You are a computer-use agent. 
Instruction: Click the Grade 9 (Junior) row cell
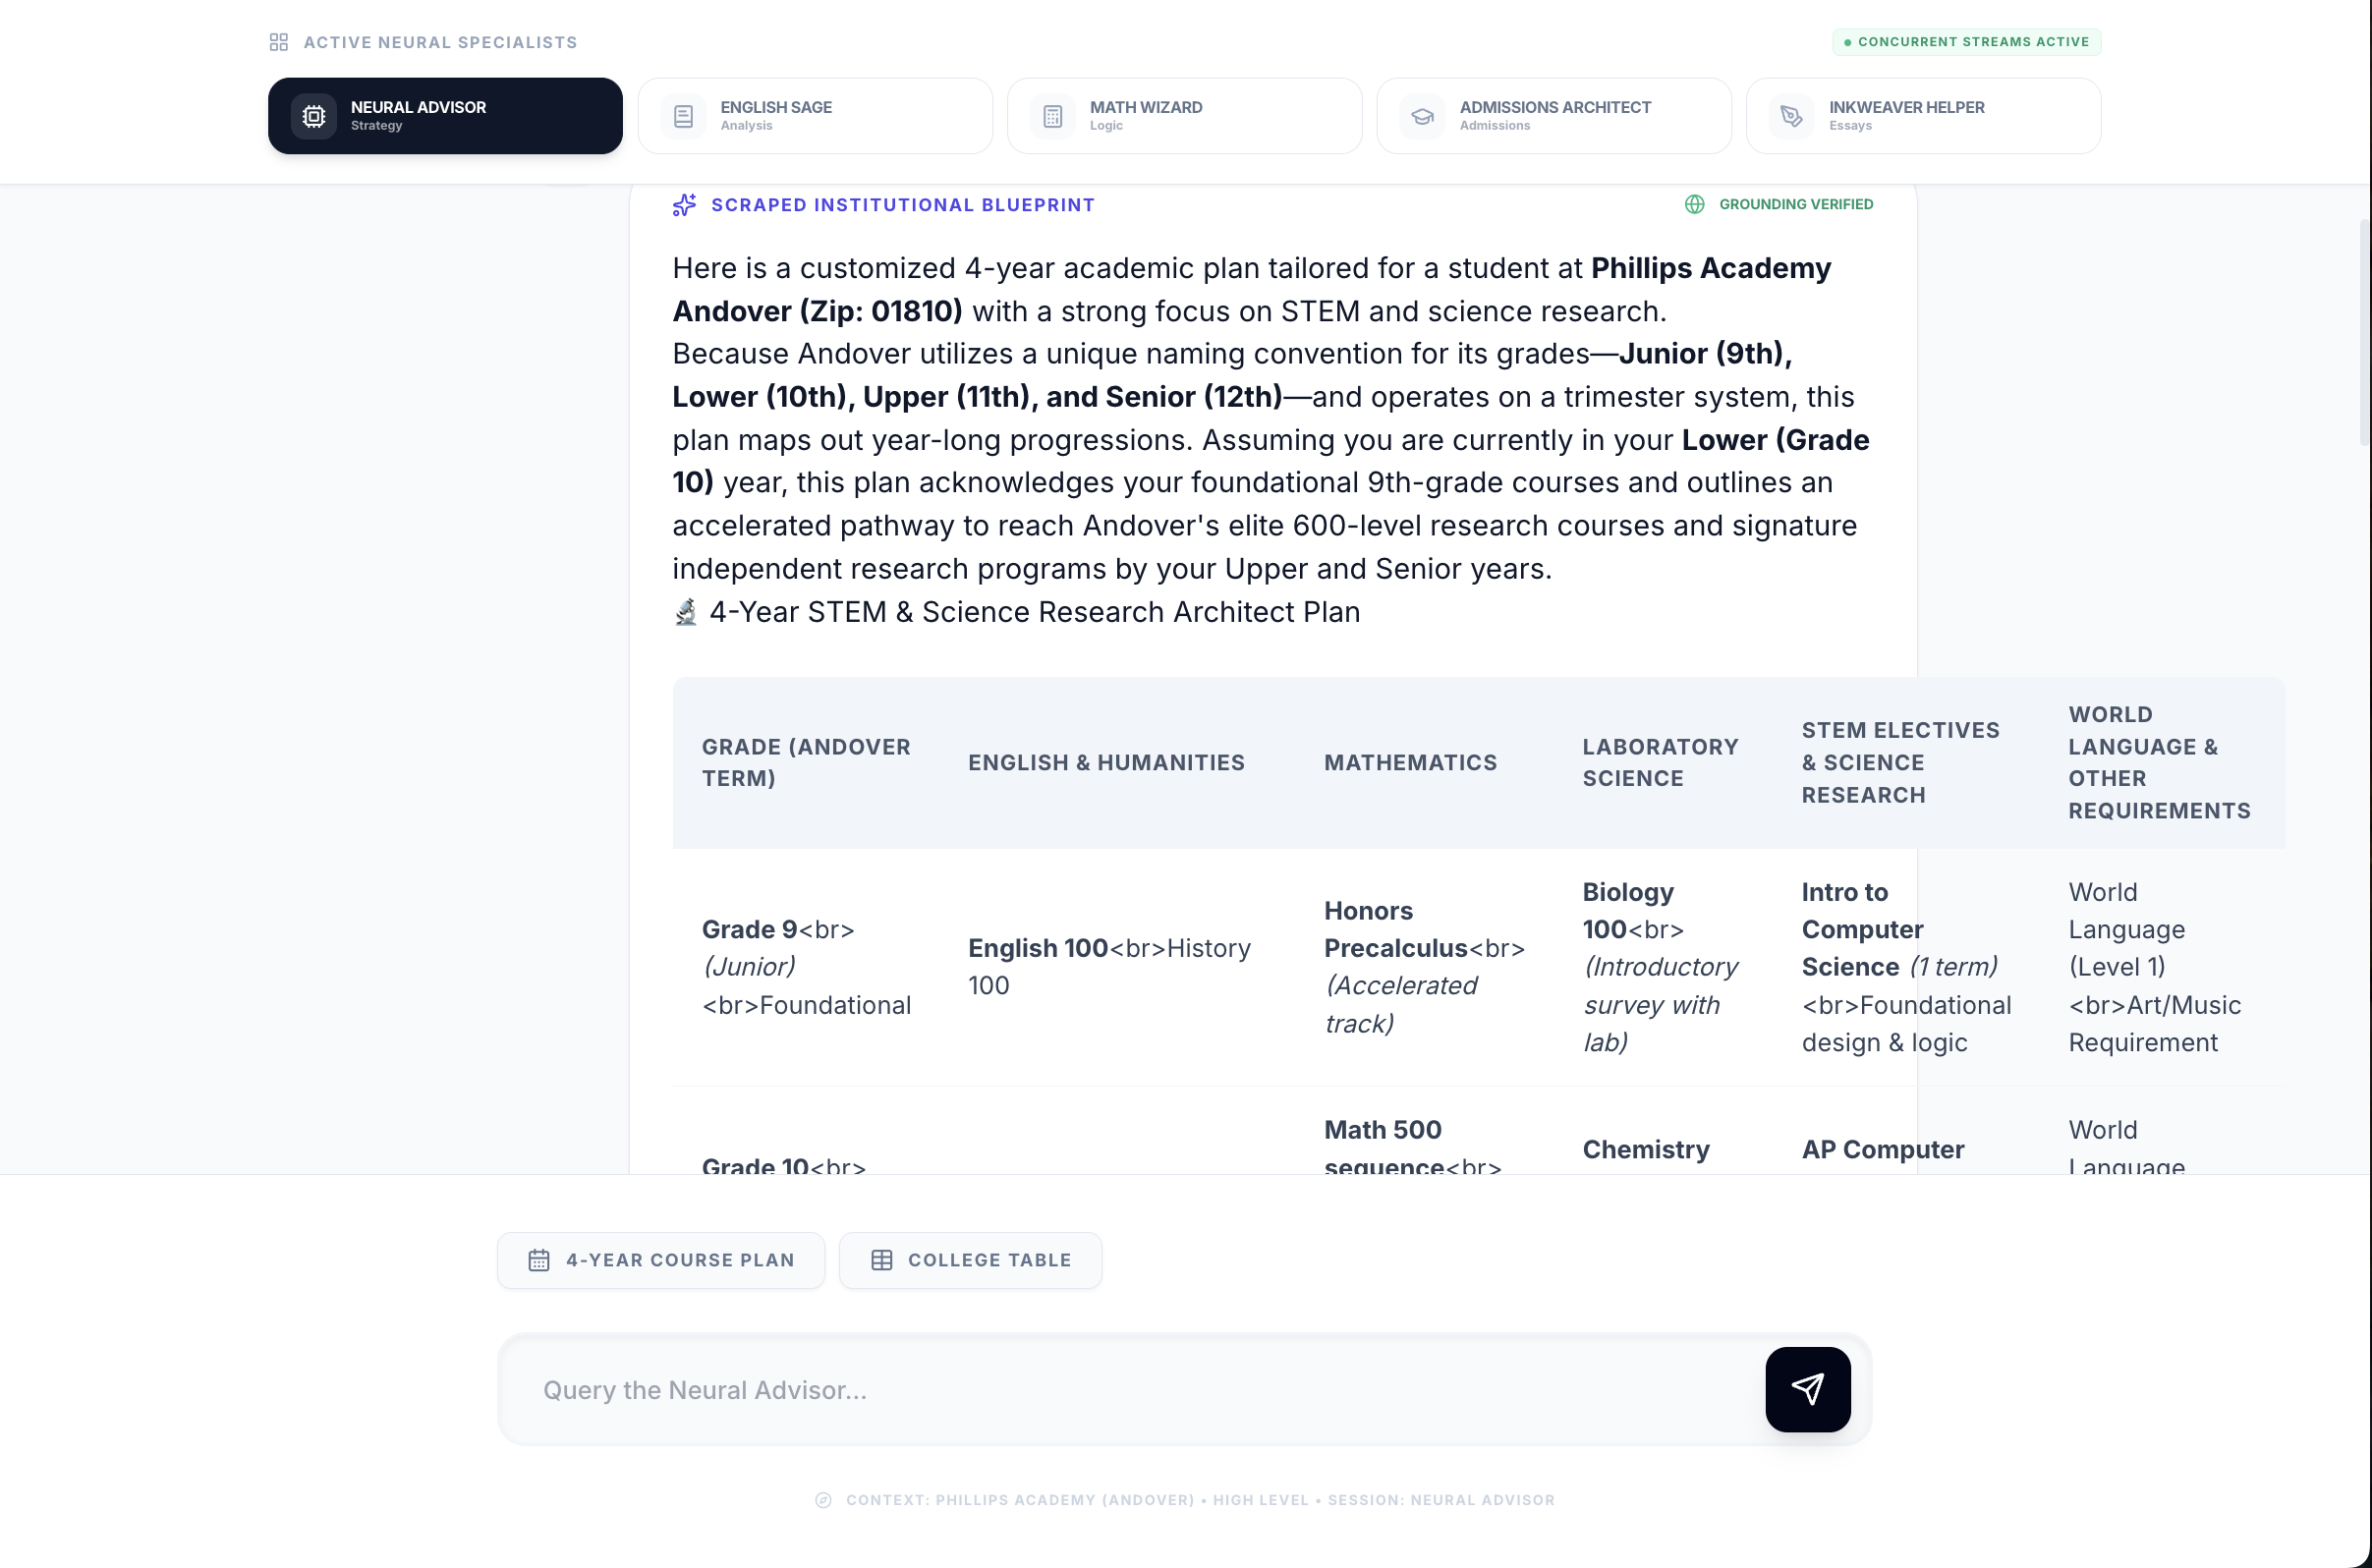(x=806, y=967)
